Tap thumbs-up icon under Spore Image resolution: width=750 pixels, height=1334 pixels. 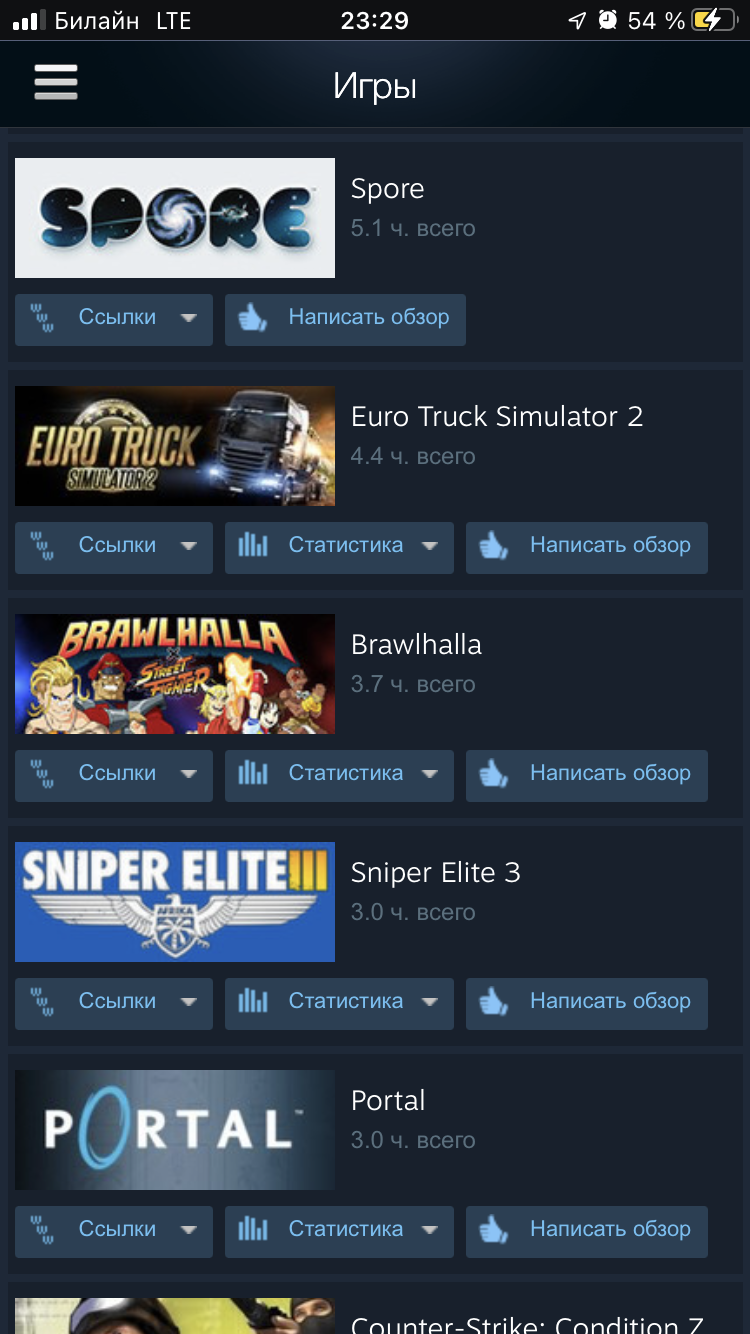point(253,318)
